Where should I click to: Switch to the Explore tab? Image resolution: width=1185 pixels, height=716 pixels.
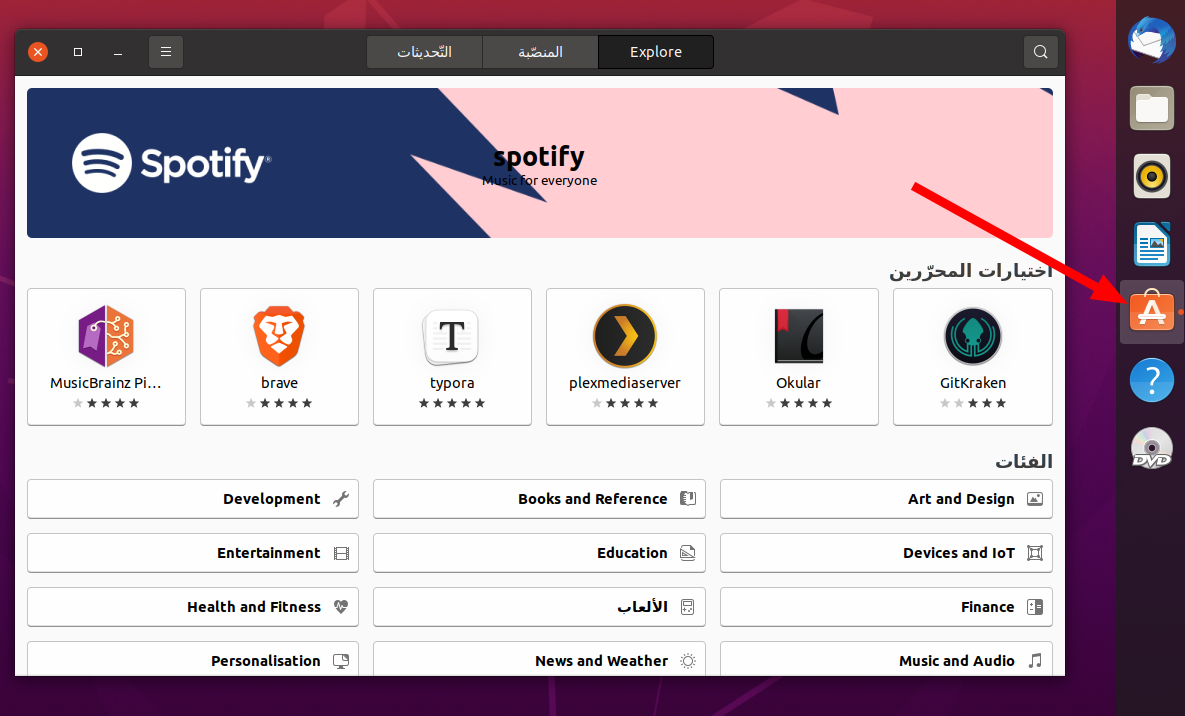click(x=656, y=52)
